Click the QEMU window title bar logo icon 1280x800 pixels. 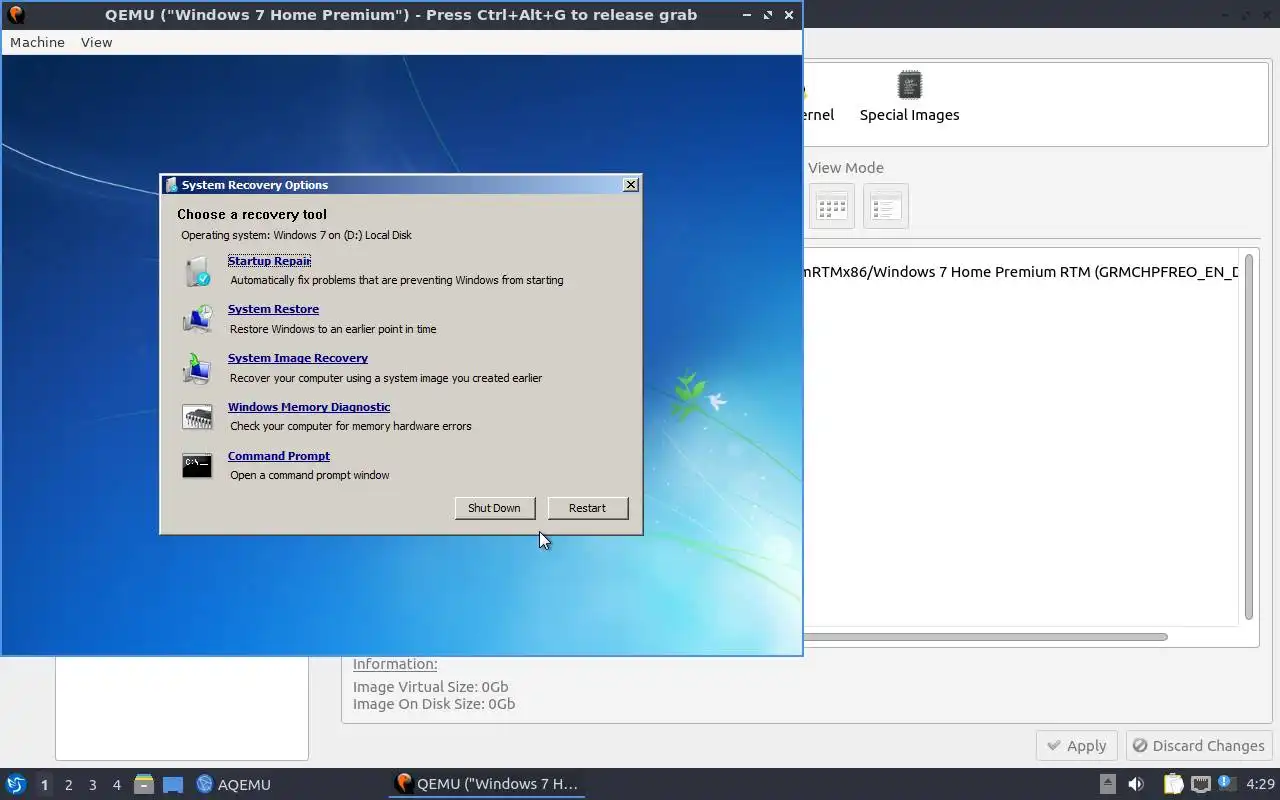click(x=15, y=15)
